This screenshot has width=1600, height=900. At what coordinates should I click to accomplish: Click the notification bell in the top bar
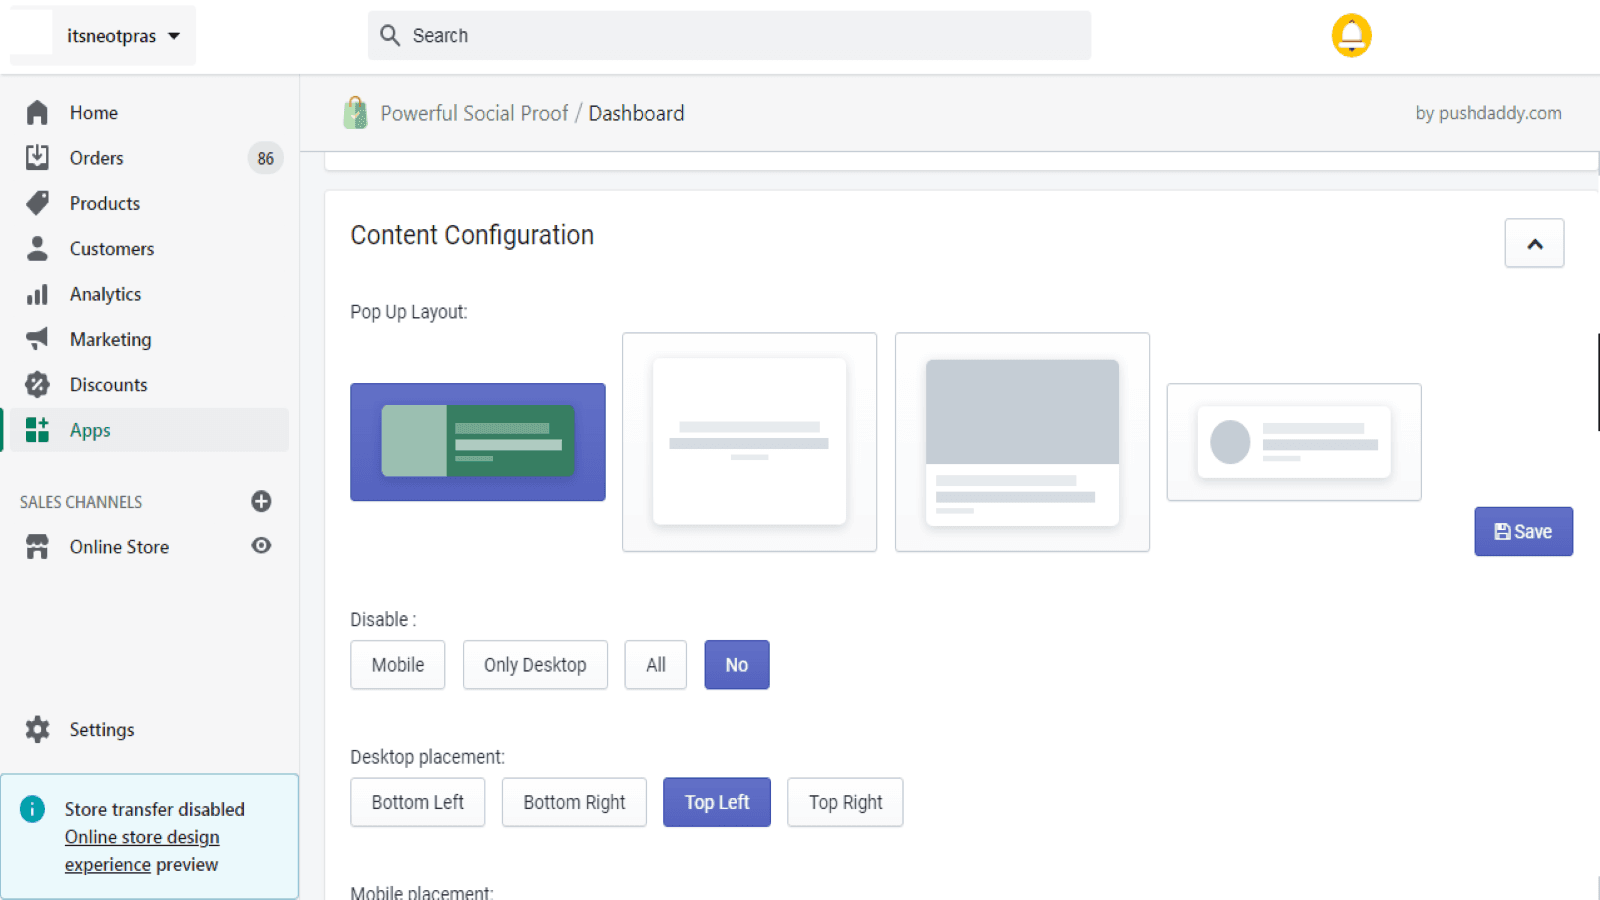coord(1351,34)
